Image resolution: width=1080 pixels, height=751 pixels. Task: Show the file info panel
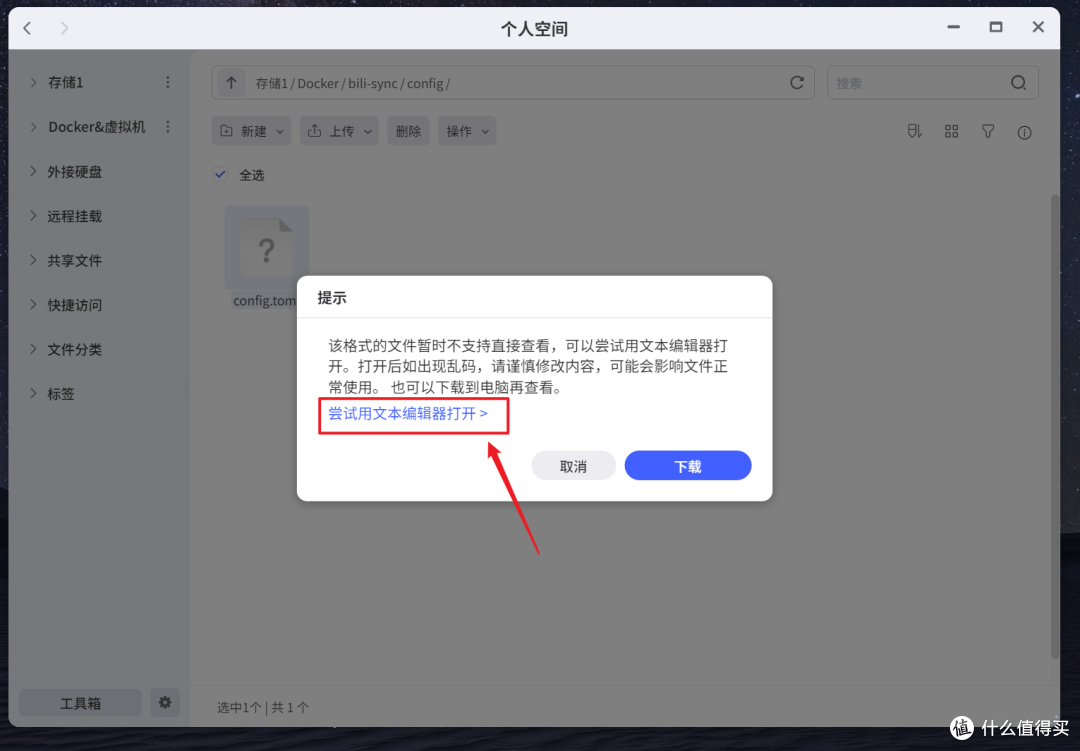pyautogui.click(x=1024, y=132)
